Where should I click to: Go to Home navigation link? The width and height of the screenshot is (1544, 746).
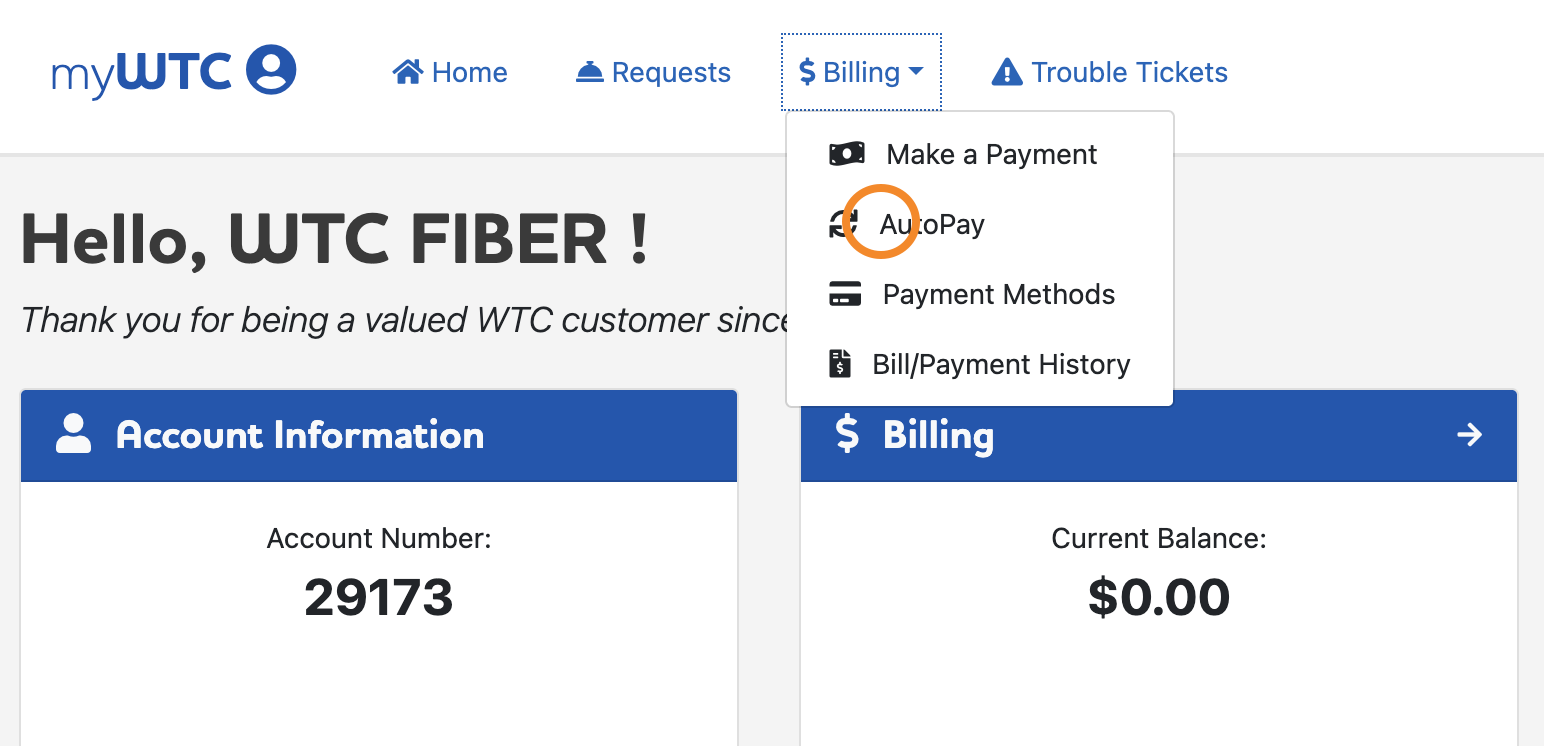pyautogui.click(x=469, y=72)
